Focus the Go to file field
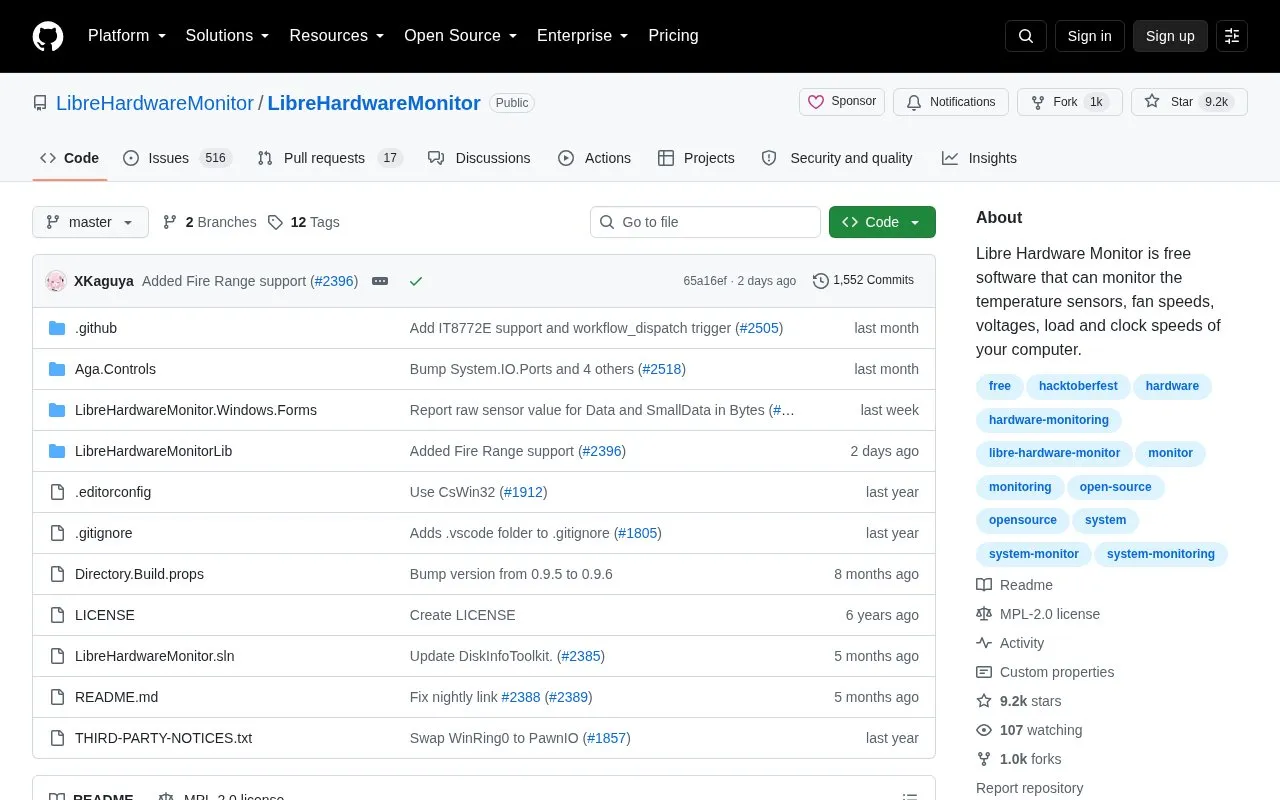 705,222
